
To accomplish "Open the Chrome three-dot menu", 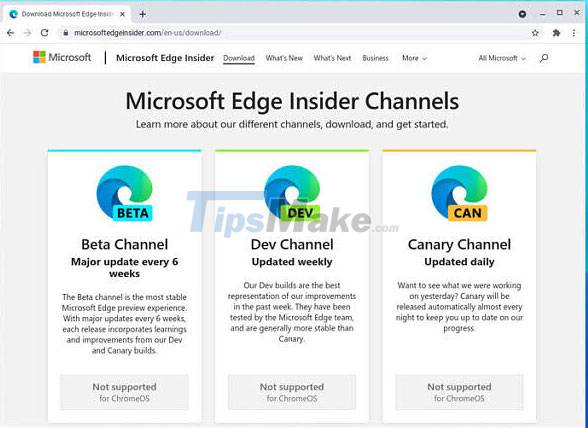I will pos(574,33).
